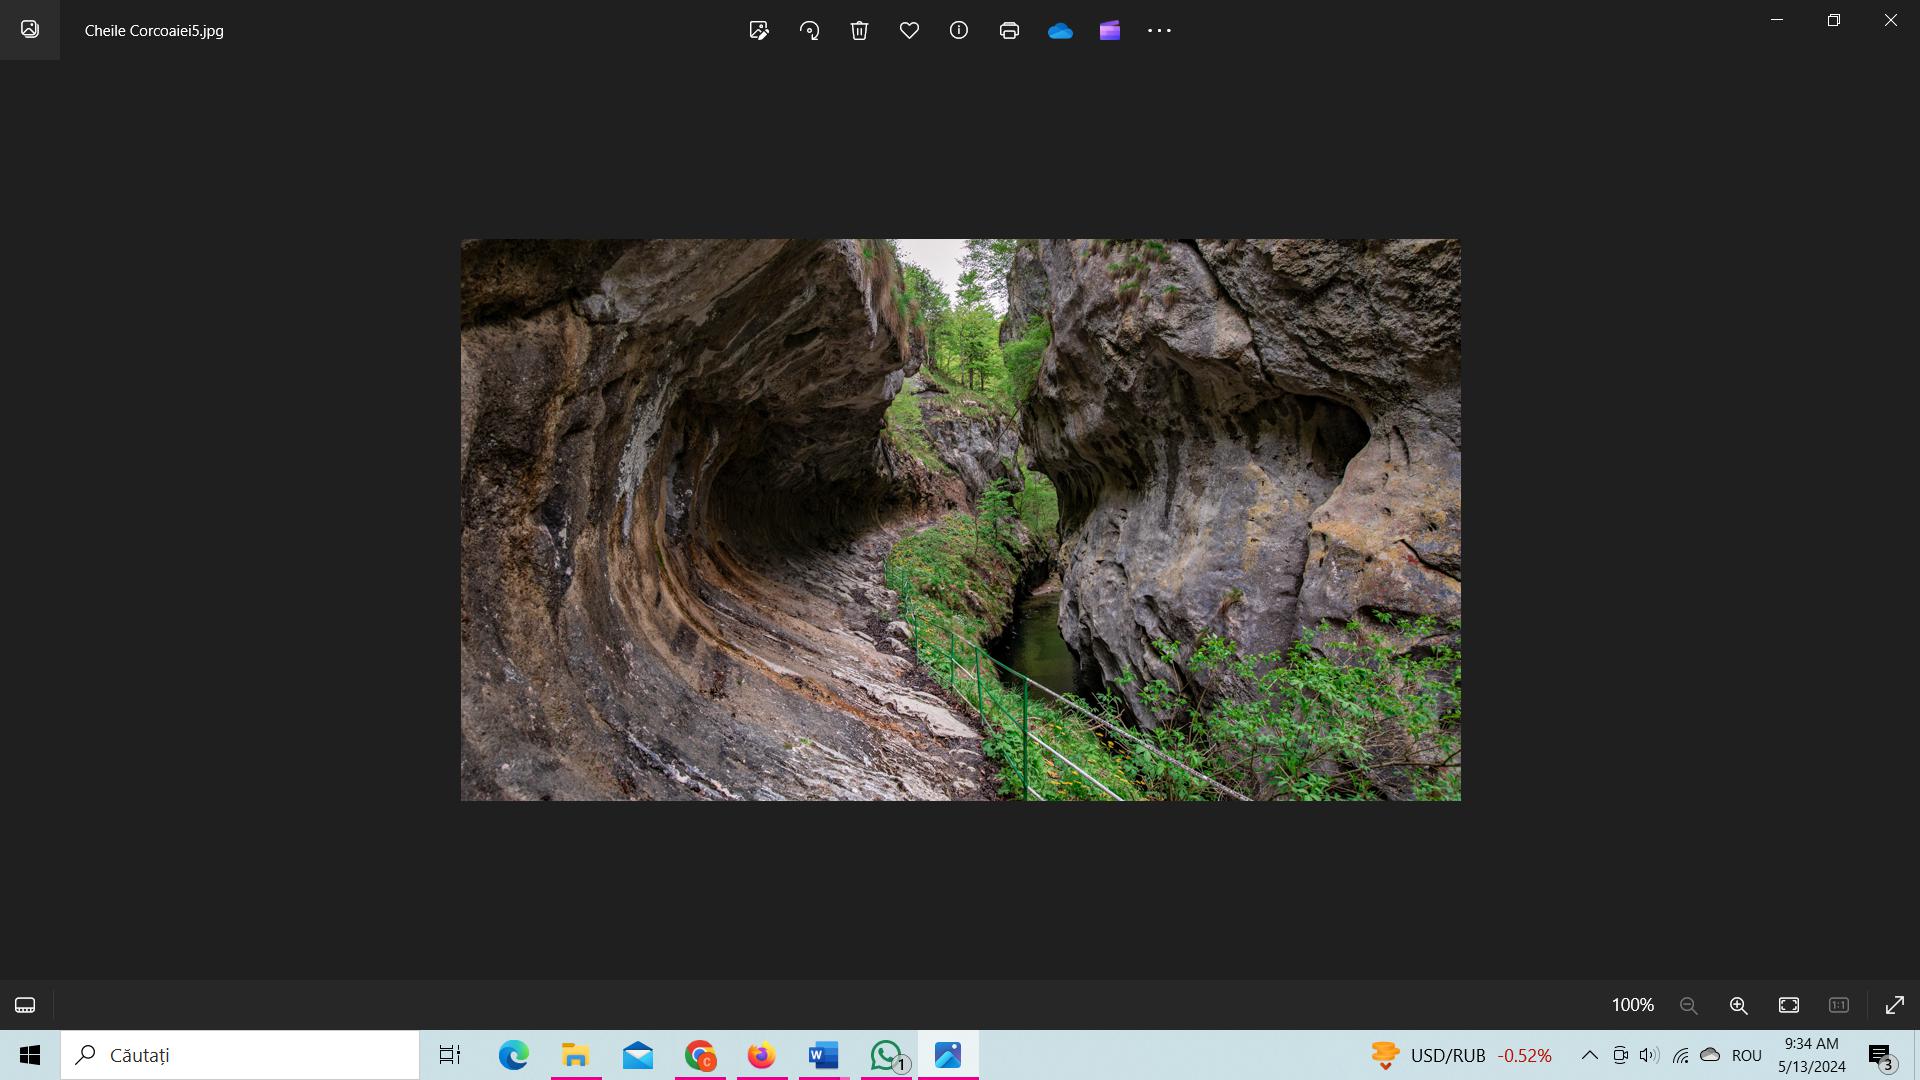This screenshot has width=1920, height=1080.
Task: Click the displayed canyon photo
Action: (960, 519)
